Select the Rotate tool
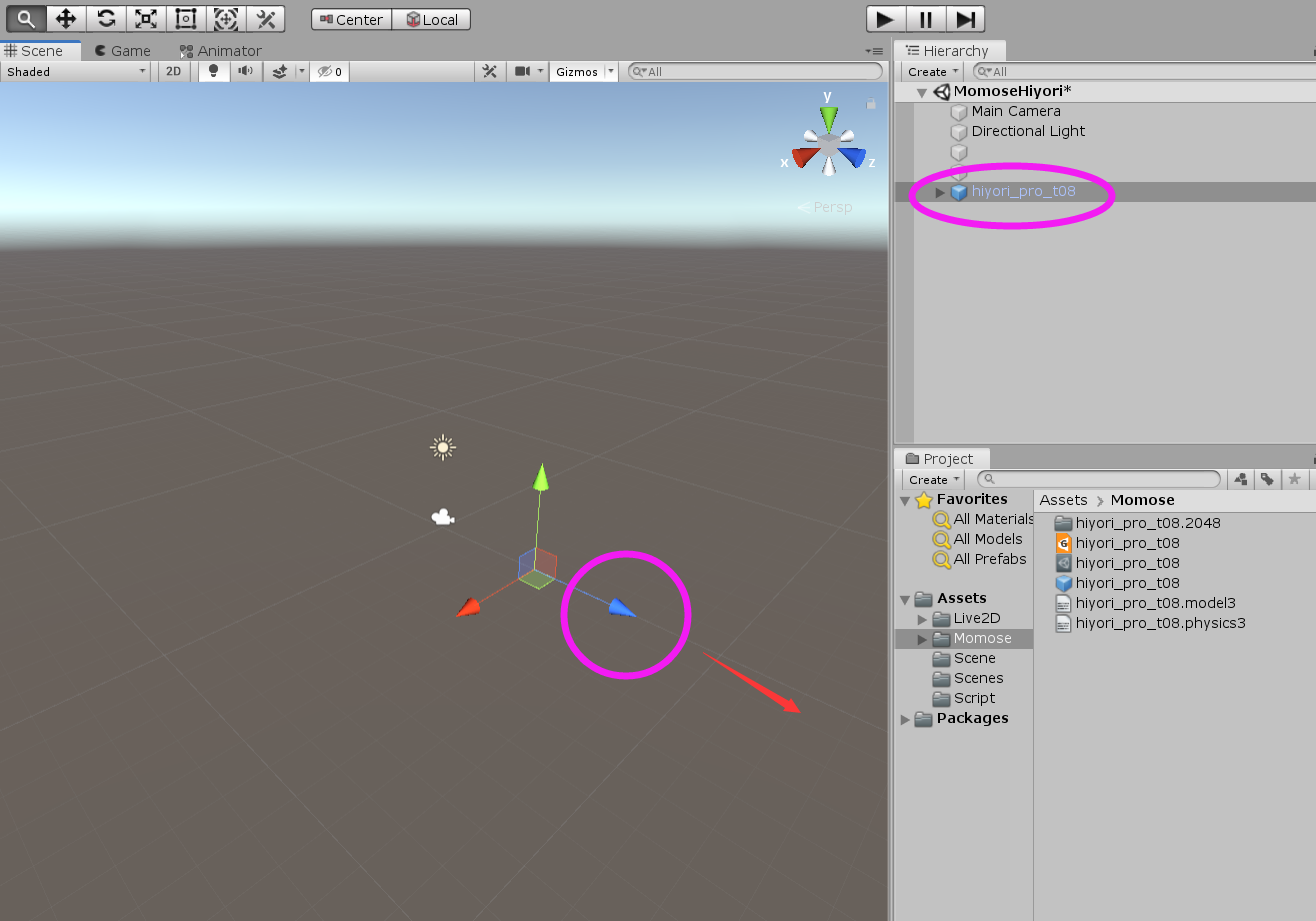Viewport: 1316px width, 921px height. pyautogui.click(x=106, y=19)
